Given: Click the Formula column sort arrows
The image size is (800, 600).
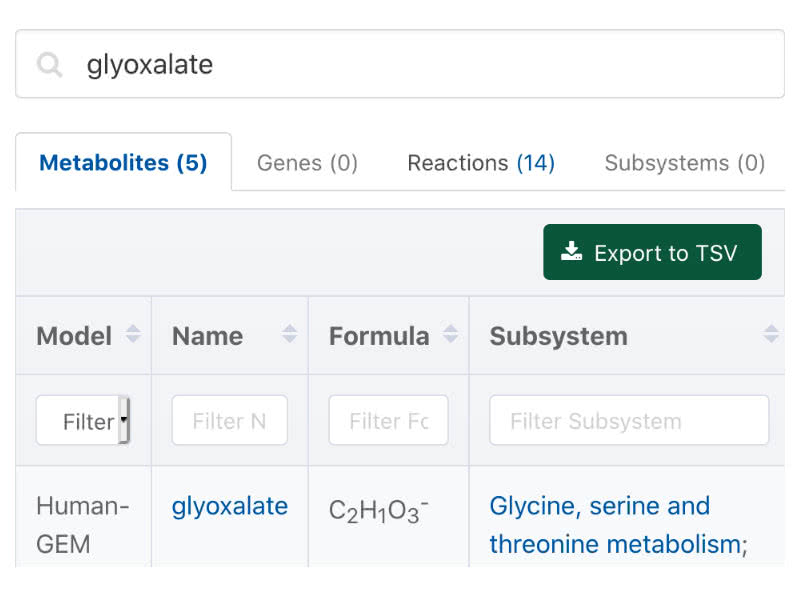Looking at the screenshot, I should (451, 335).
